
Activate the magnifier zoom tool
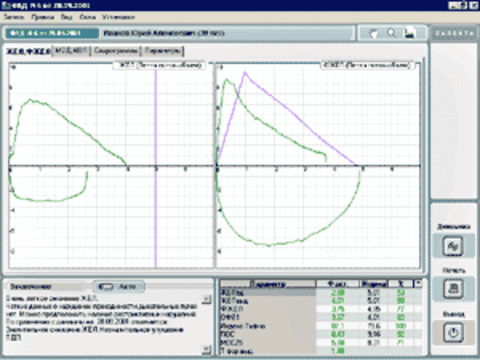click(x=392, y=33)
